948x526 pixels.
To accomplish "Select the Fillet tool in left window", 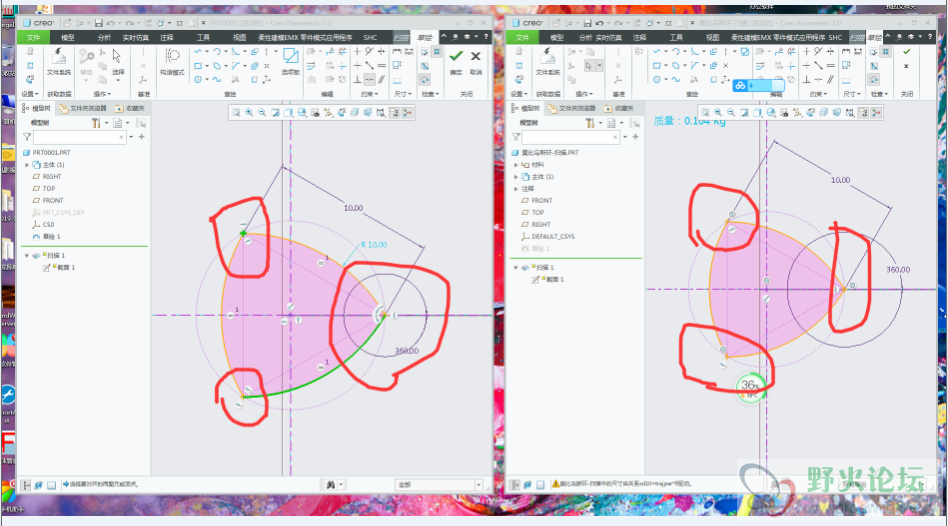I will point(236,52).
